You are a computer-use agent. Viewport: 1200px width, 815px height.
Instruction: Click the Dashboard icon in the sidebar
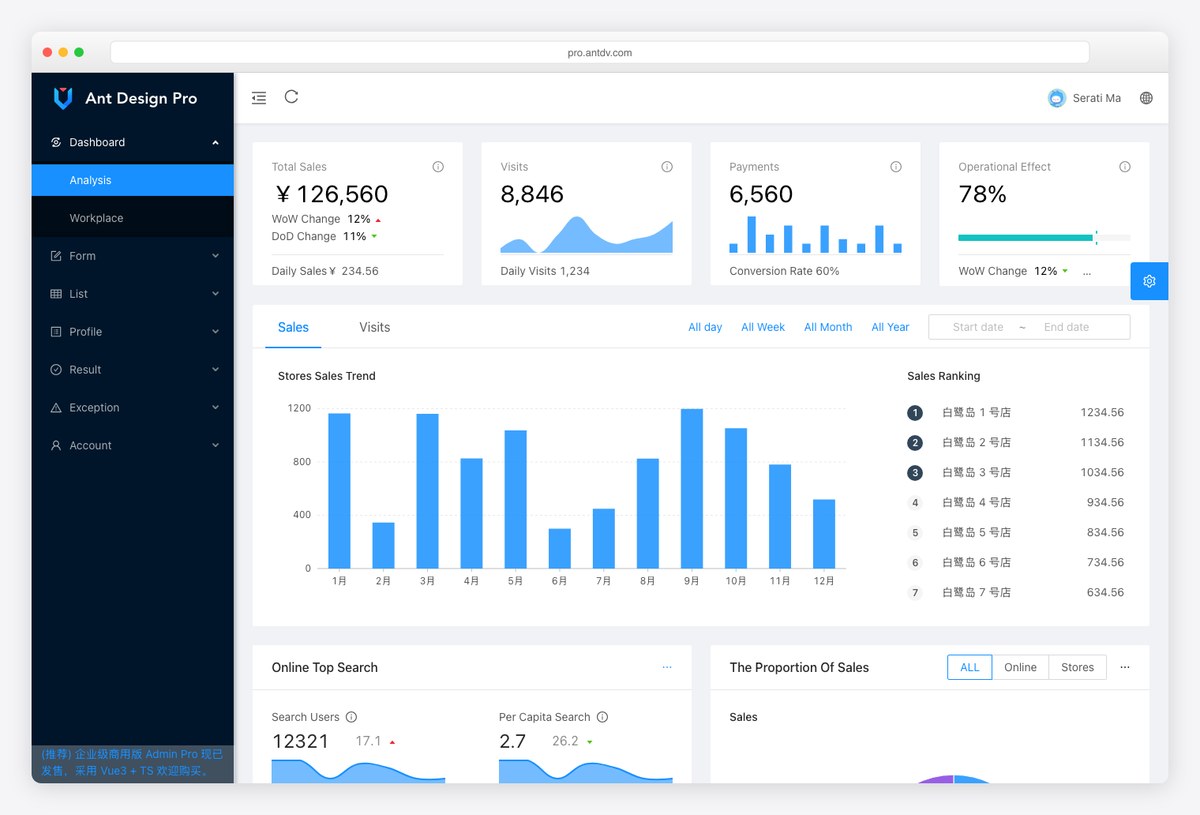(x=56, y=142)
